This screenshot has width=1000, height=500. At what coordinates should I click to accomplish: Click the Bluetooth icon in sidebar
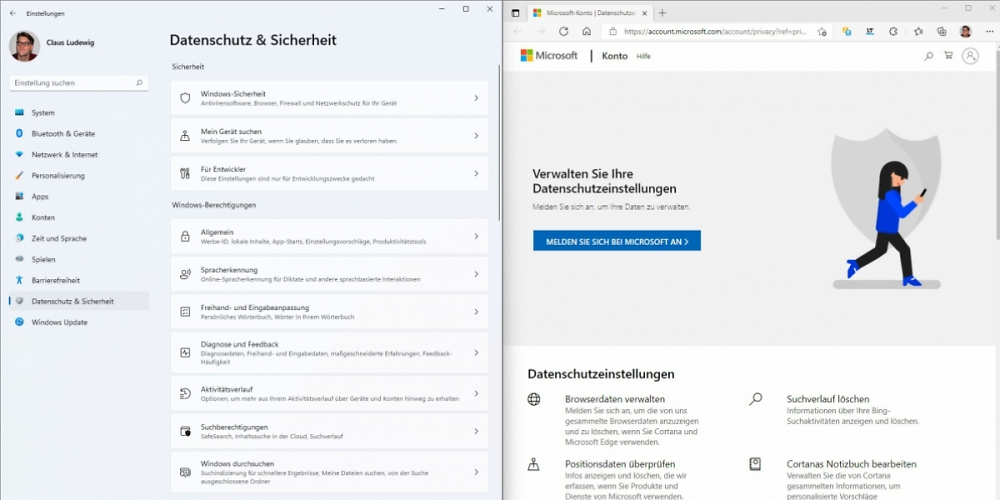coord(19,133)
